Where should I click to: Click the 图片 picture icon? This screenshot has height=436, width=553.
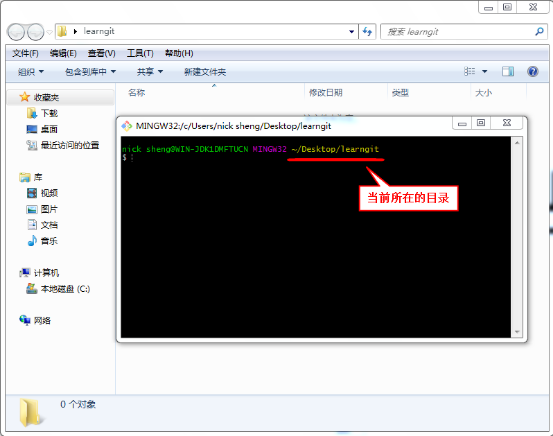(32, 209)
